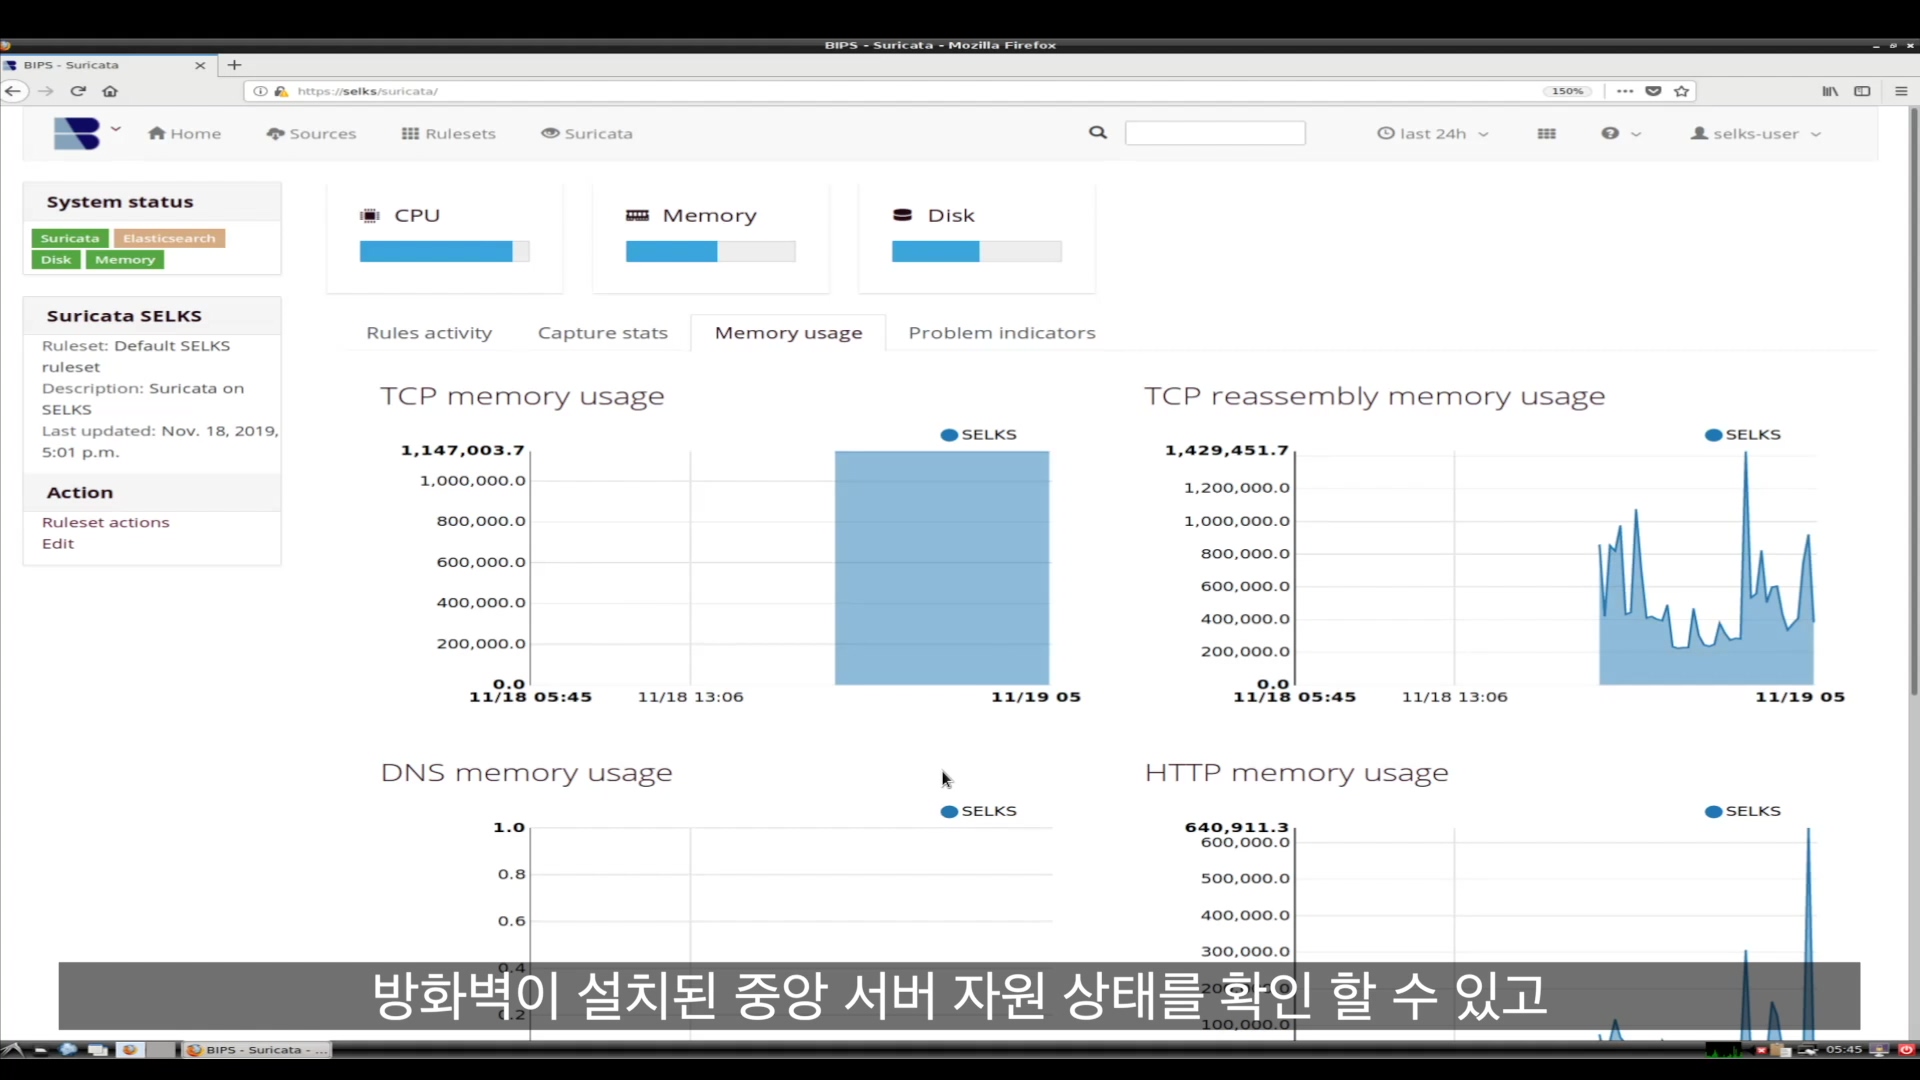Click the Disk stack icon

pos(902,215)
